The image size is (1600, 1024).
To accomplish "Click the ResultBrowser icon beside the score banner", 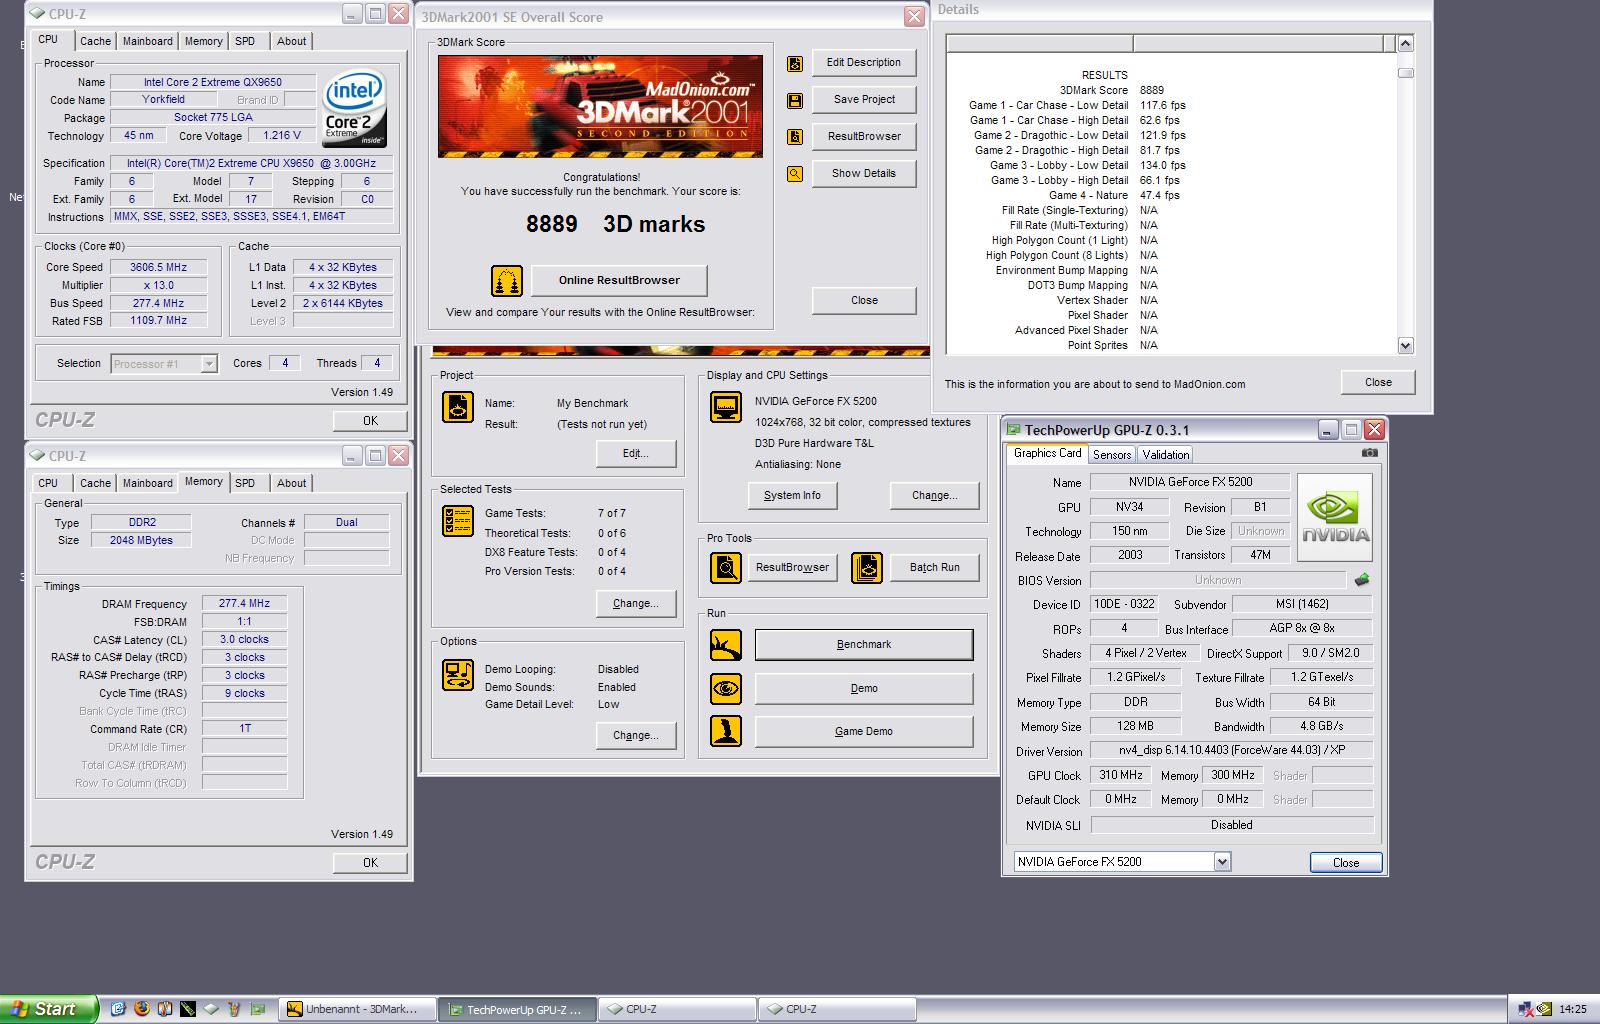I will pyautogui.click(x=795, y=137).
